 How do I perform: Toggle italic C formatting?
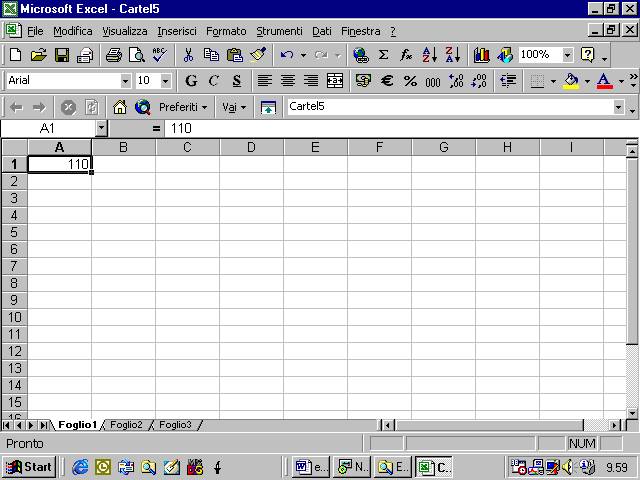click(214, 81)
